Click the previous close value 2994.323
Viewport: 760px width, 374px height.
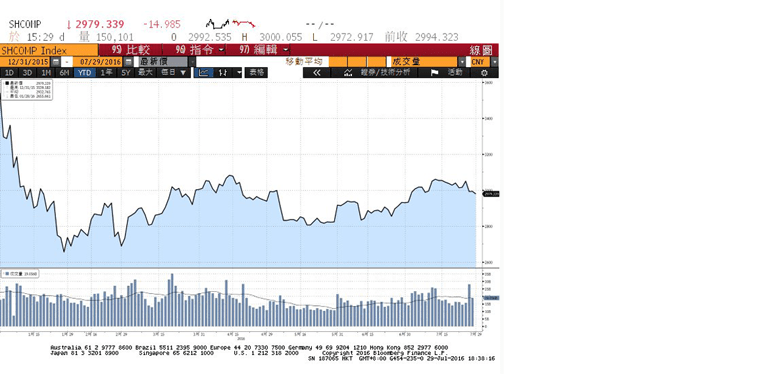[x=436, y=37]
